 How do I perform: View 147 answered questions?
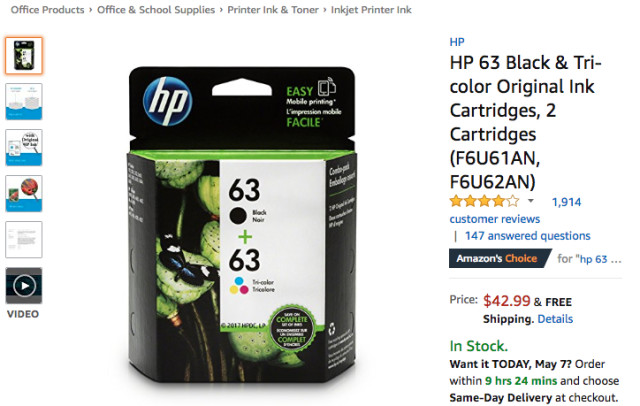tap(528, 236)
